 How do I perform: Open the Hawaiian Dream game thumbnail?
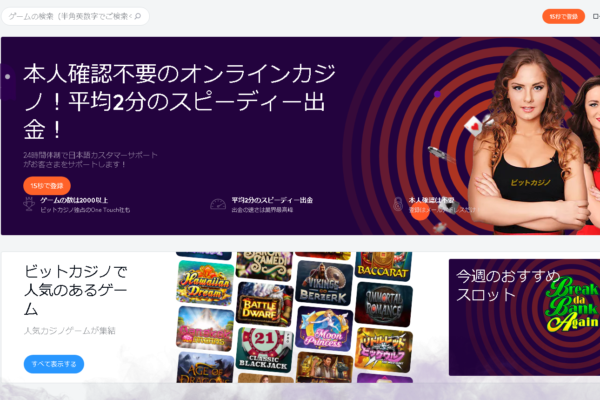tap(205, 282)
